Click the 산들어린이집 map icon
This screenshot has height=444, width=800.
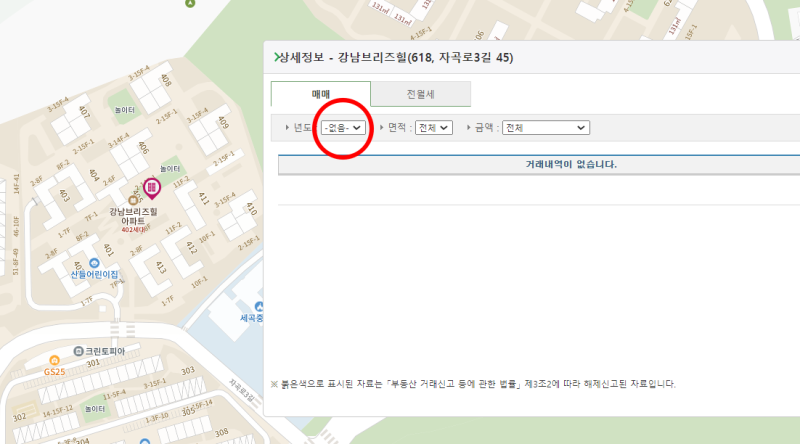click(x=94, y=263)
